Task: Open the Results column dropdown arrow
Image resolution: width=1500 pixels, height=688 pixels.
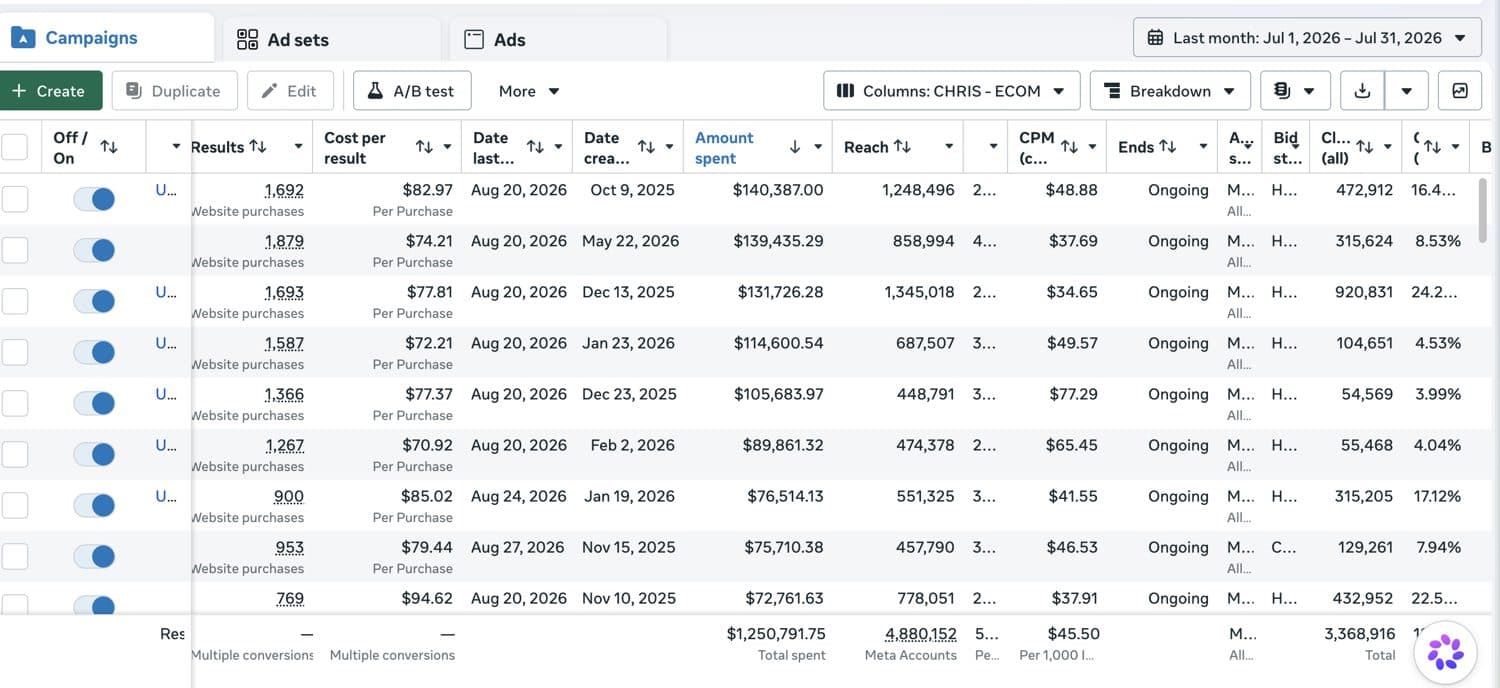Action: 298,147
